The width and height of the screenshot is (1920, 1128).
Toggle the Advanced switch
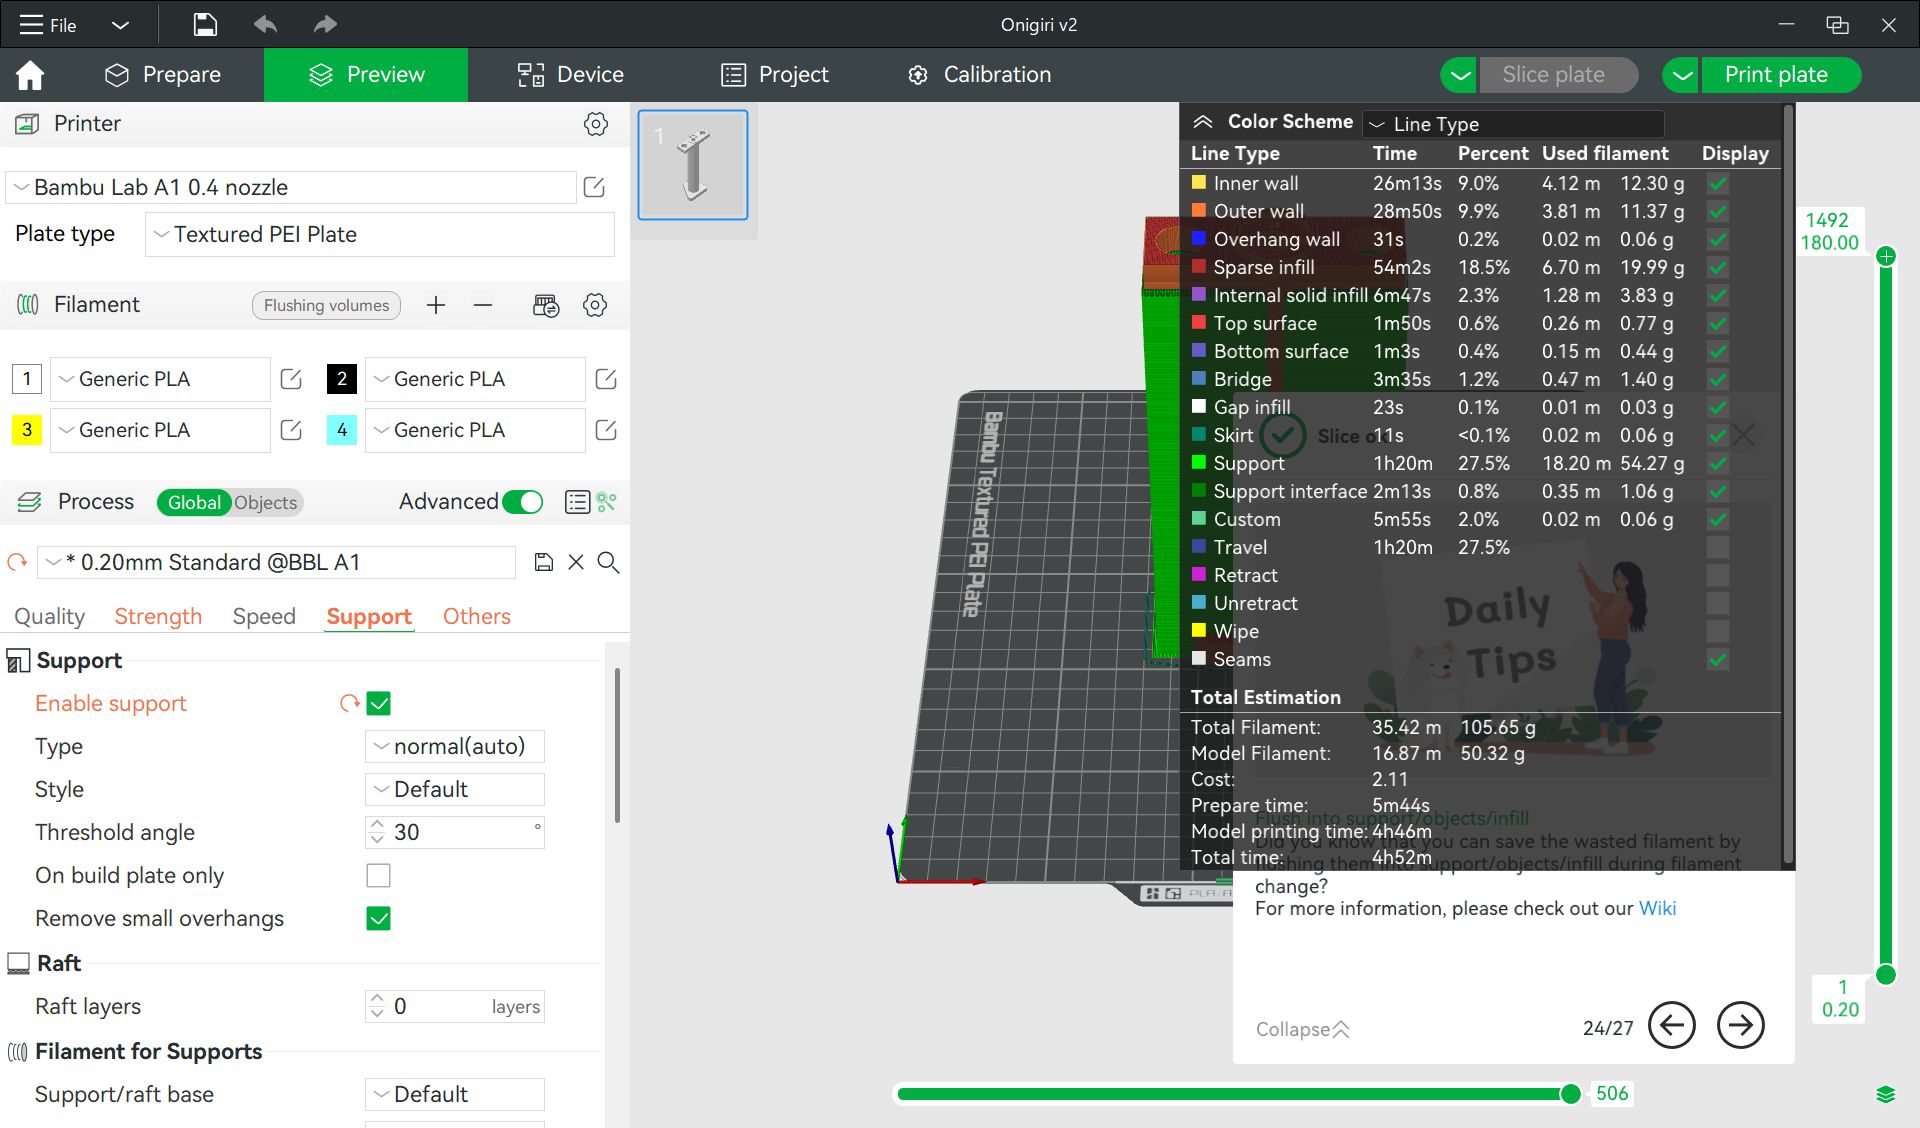coord(522,502)
